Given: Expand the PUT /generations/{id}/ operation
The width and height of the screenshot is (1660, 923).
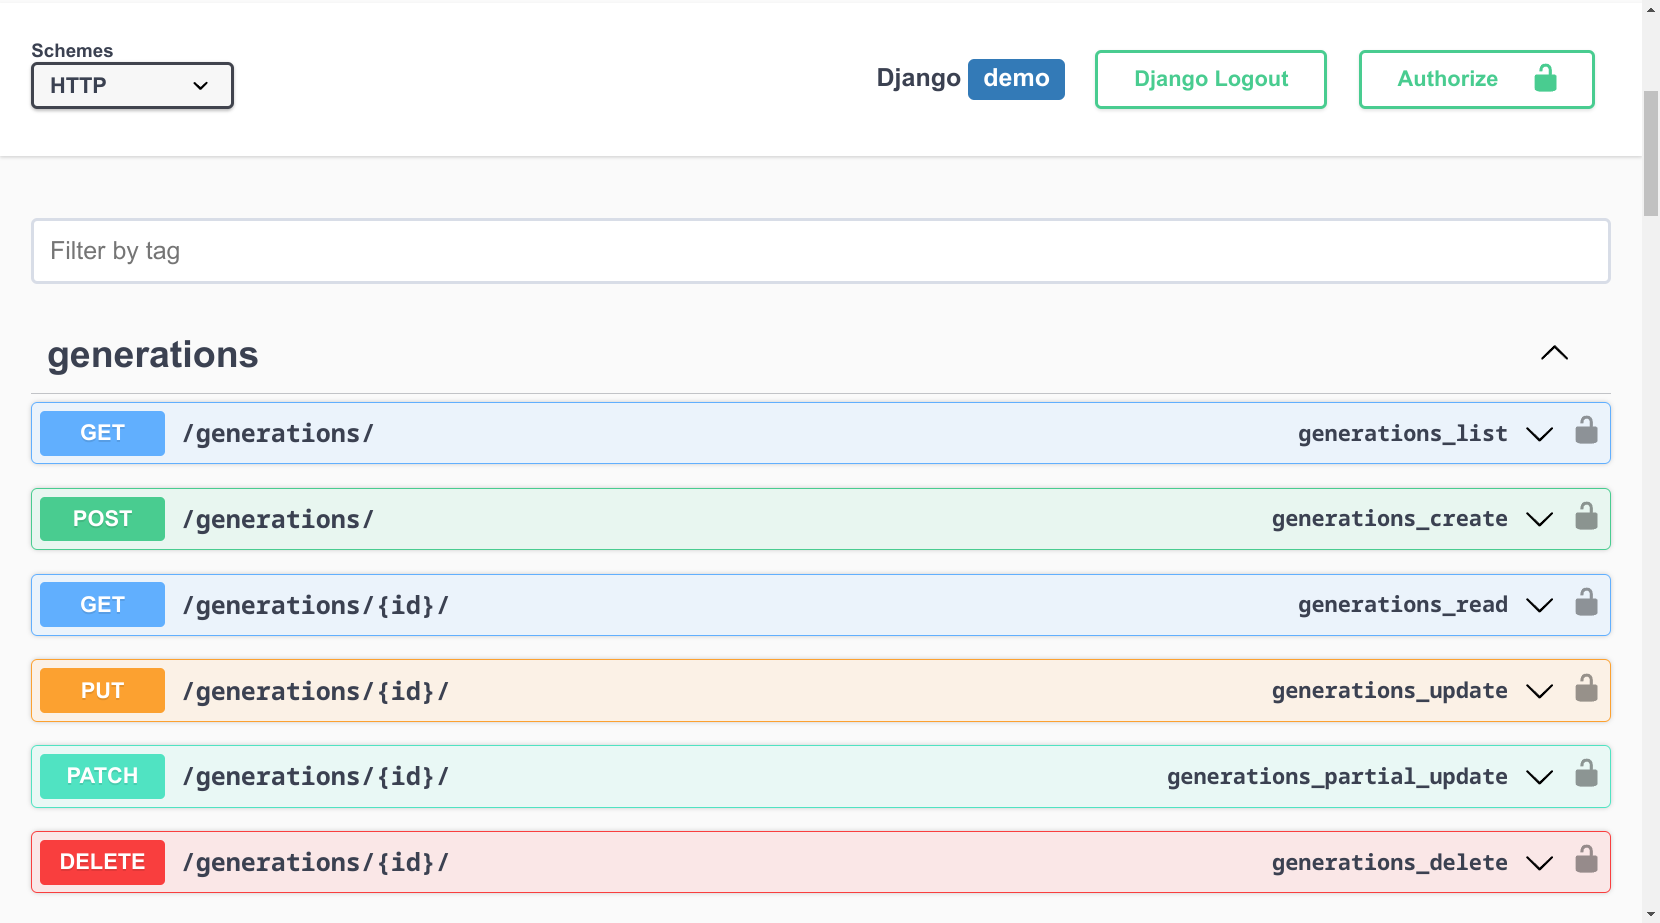Looking at the screenshot, I should 1540,690.
